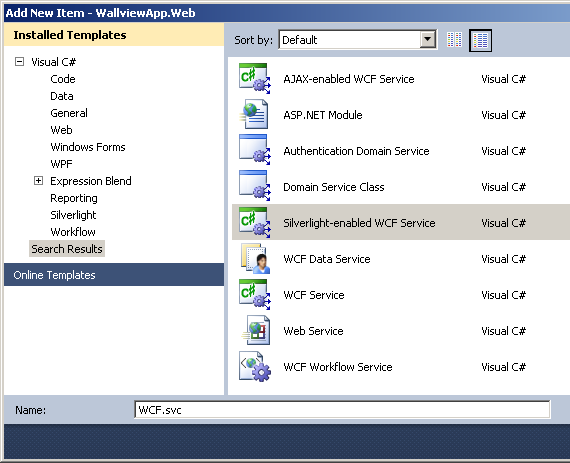Select the Silverlight category in tree

[x=73, y=215]
